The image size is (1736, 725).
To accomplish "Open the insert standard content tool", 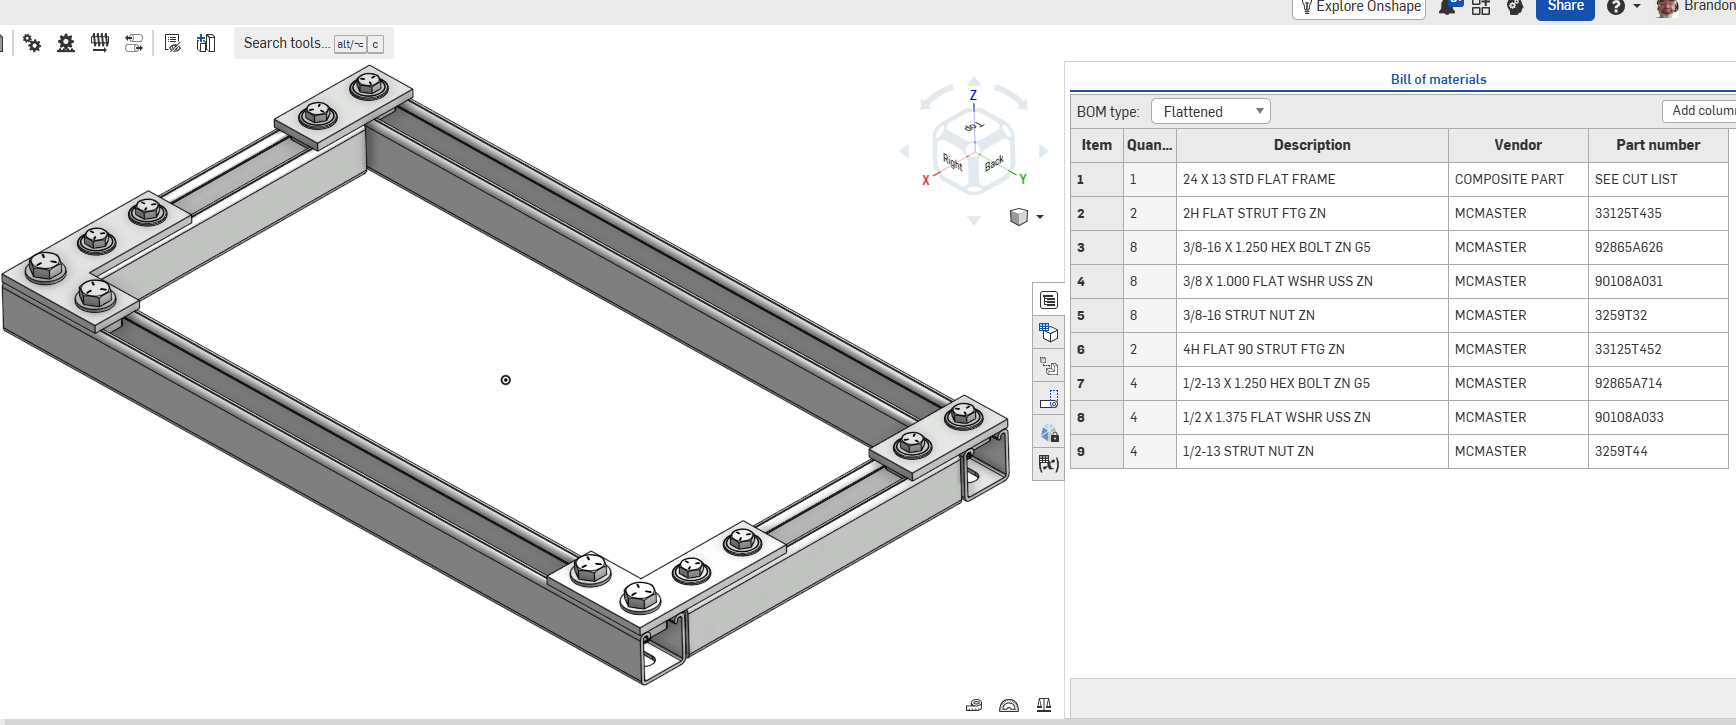I will [x=206, y=43].
